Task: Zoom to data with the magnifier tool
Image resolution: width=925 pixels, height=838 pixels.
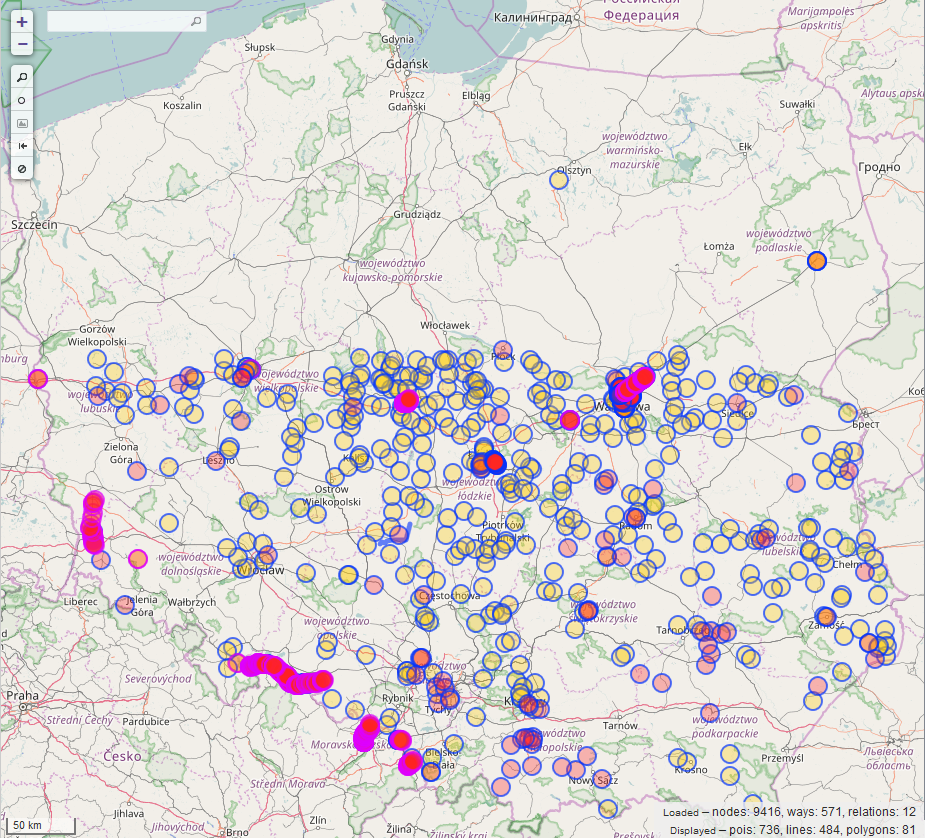Action: pyautogui.click(x=22, y=77)
